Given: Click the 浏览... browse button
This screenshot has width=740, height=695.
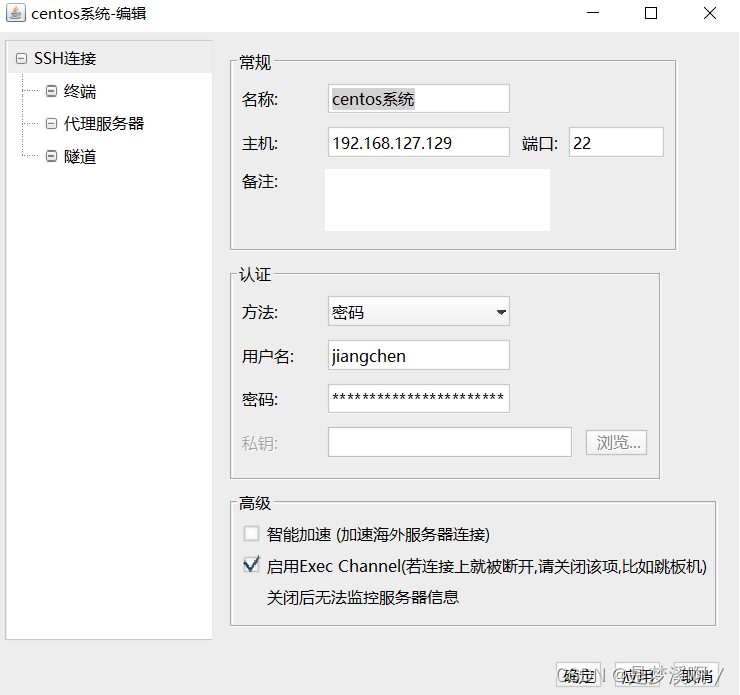Looking at the screenshot, I should coord(616,443).
